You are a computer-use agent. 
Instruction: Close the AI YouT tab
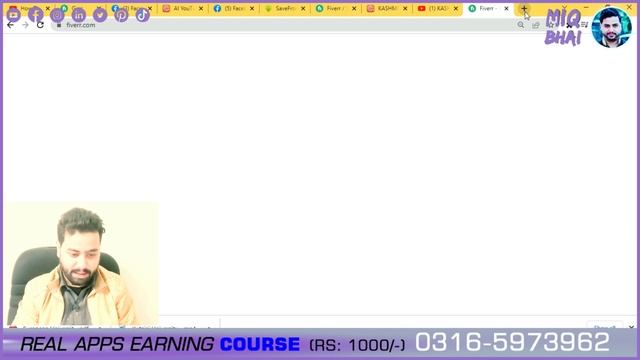coord(201,8)
